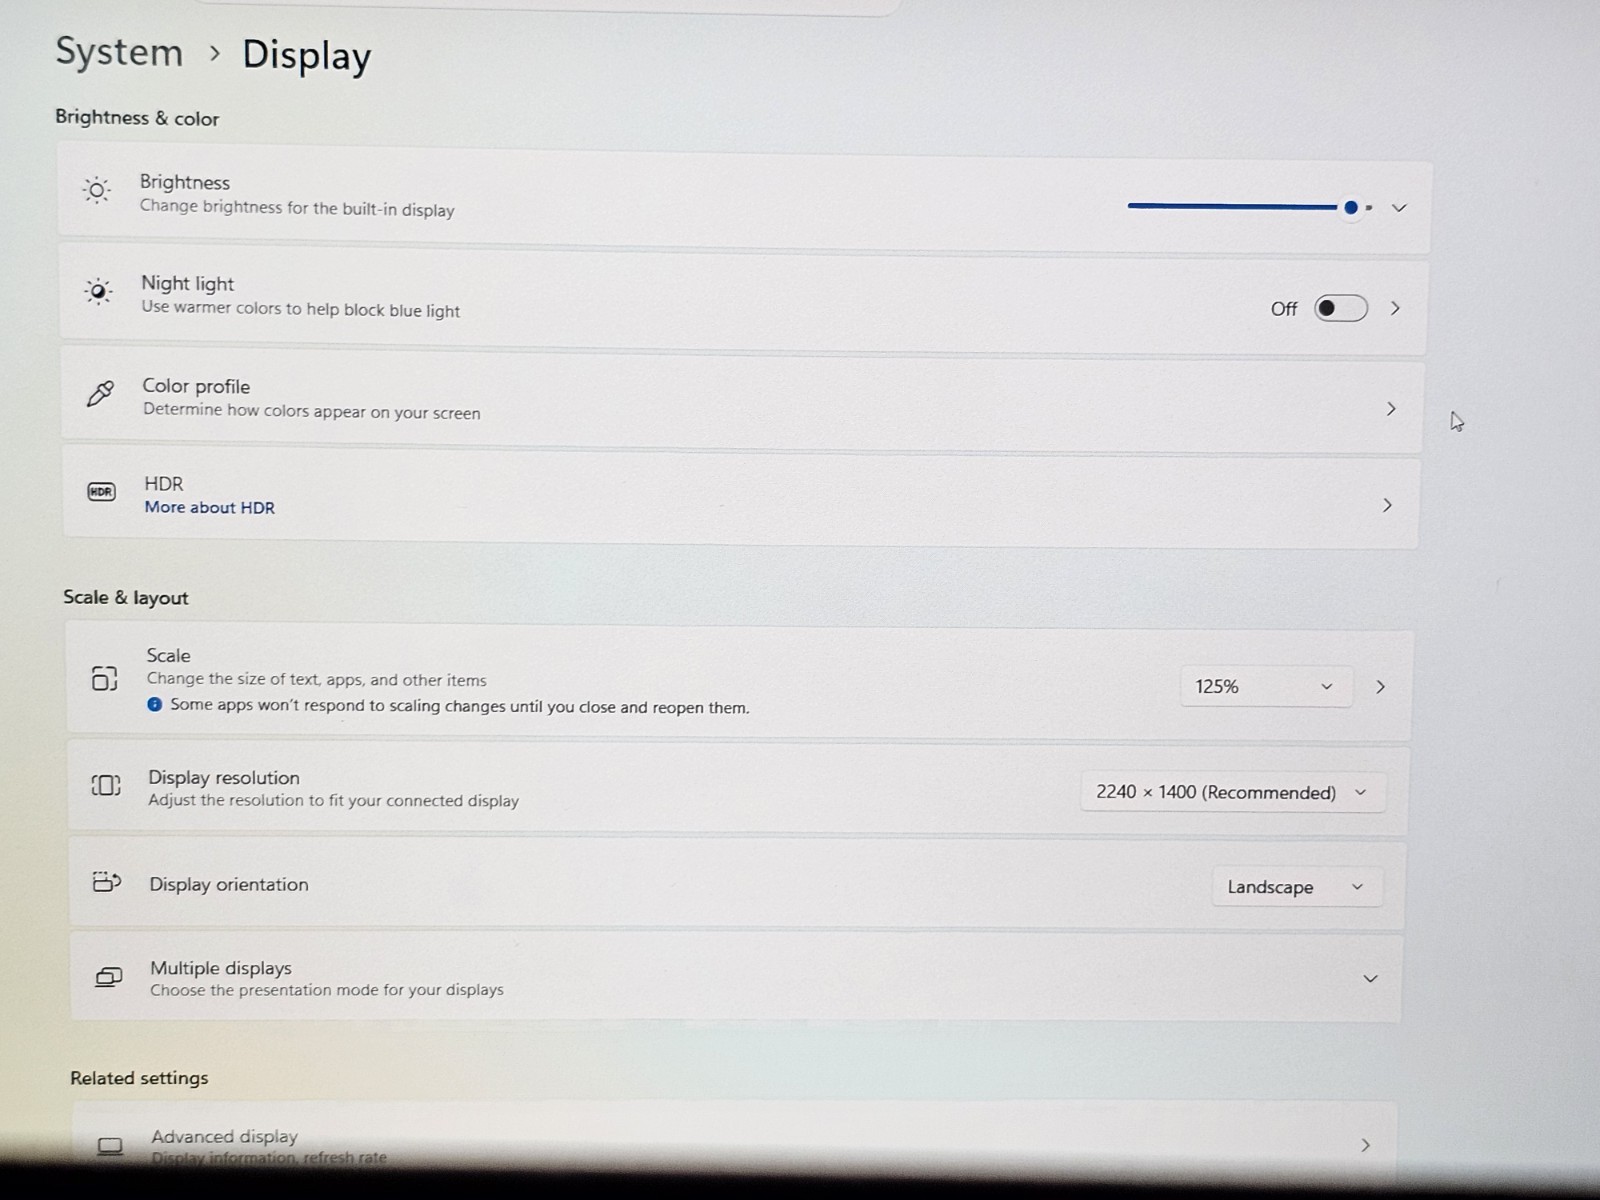The image size is (1600, 1200).
Task: Click the Display breadcrumb title
Action: click(x=307, y=55)
